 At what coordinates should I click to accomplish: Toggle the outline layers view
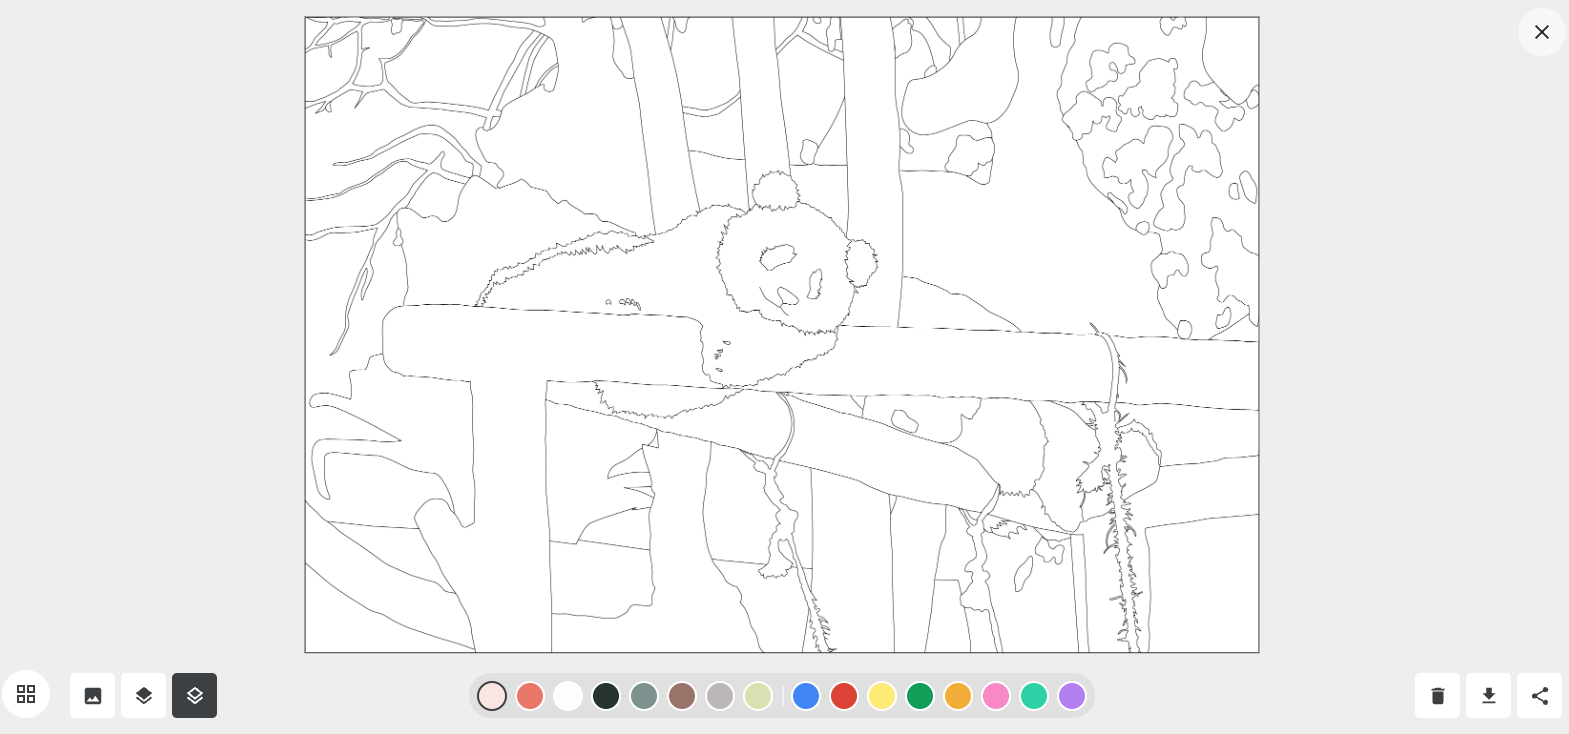coord(195,696)
